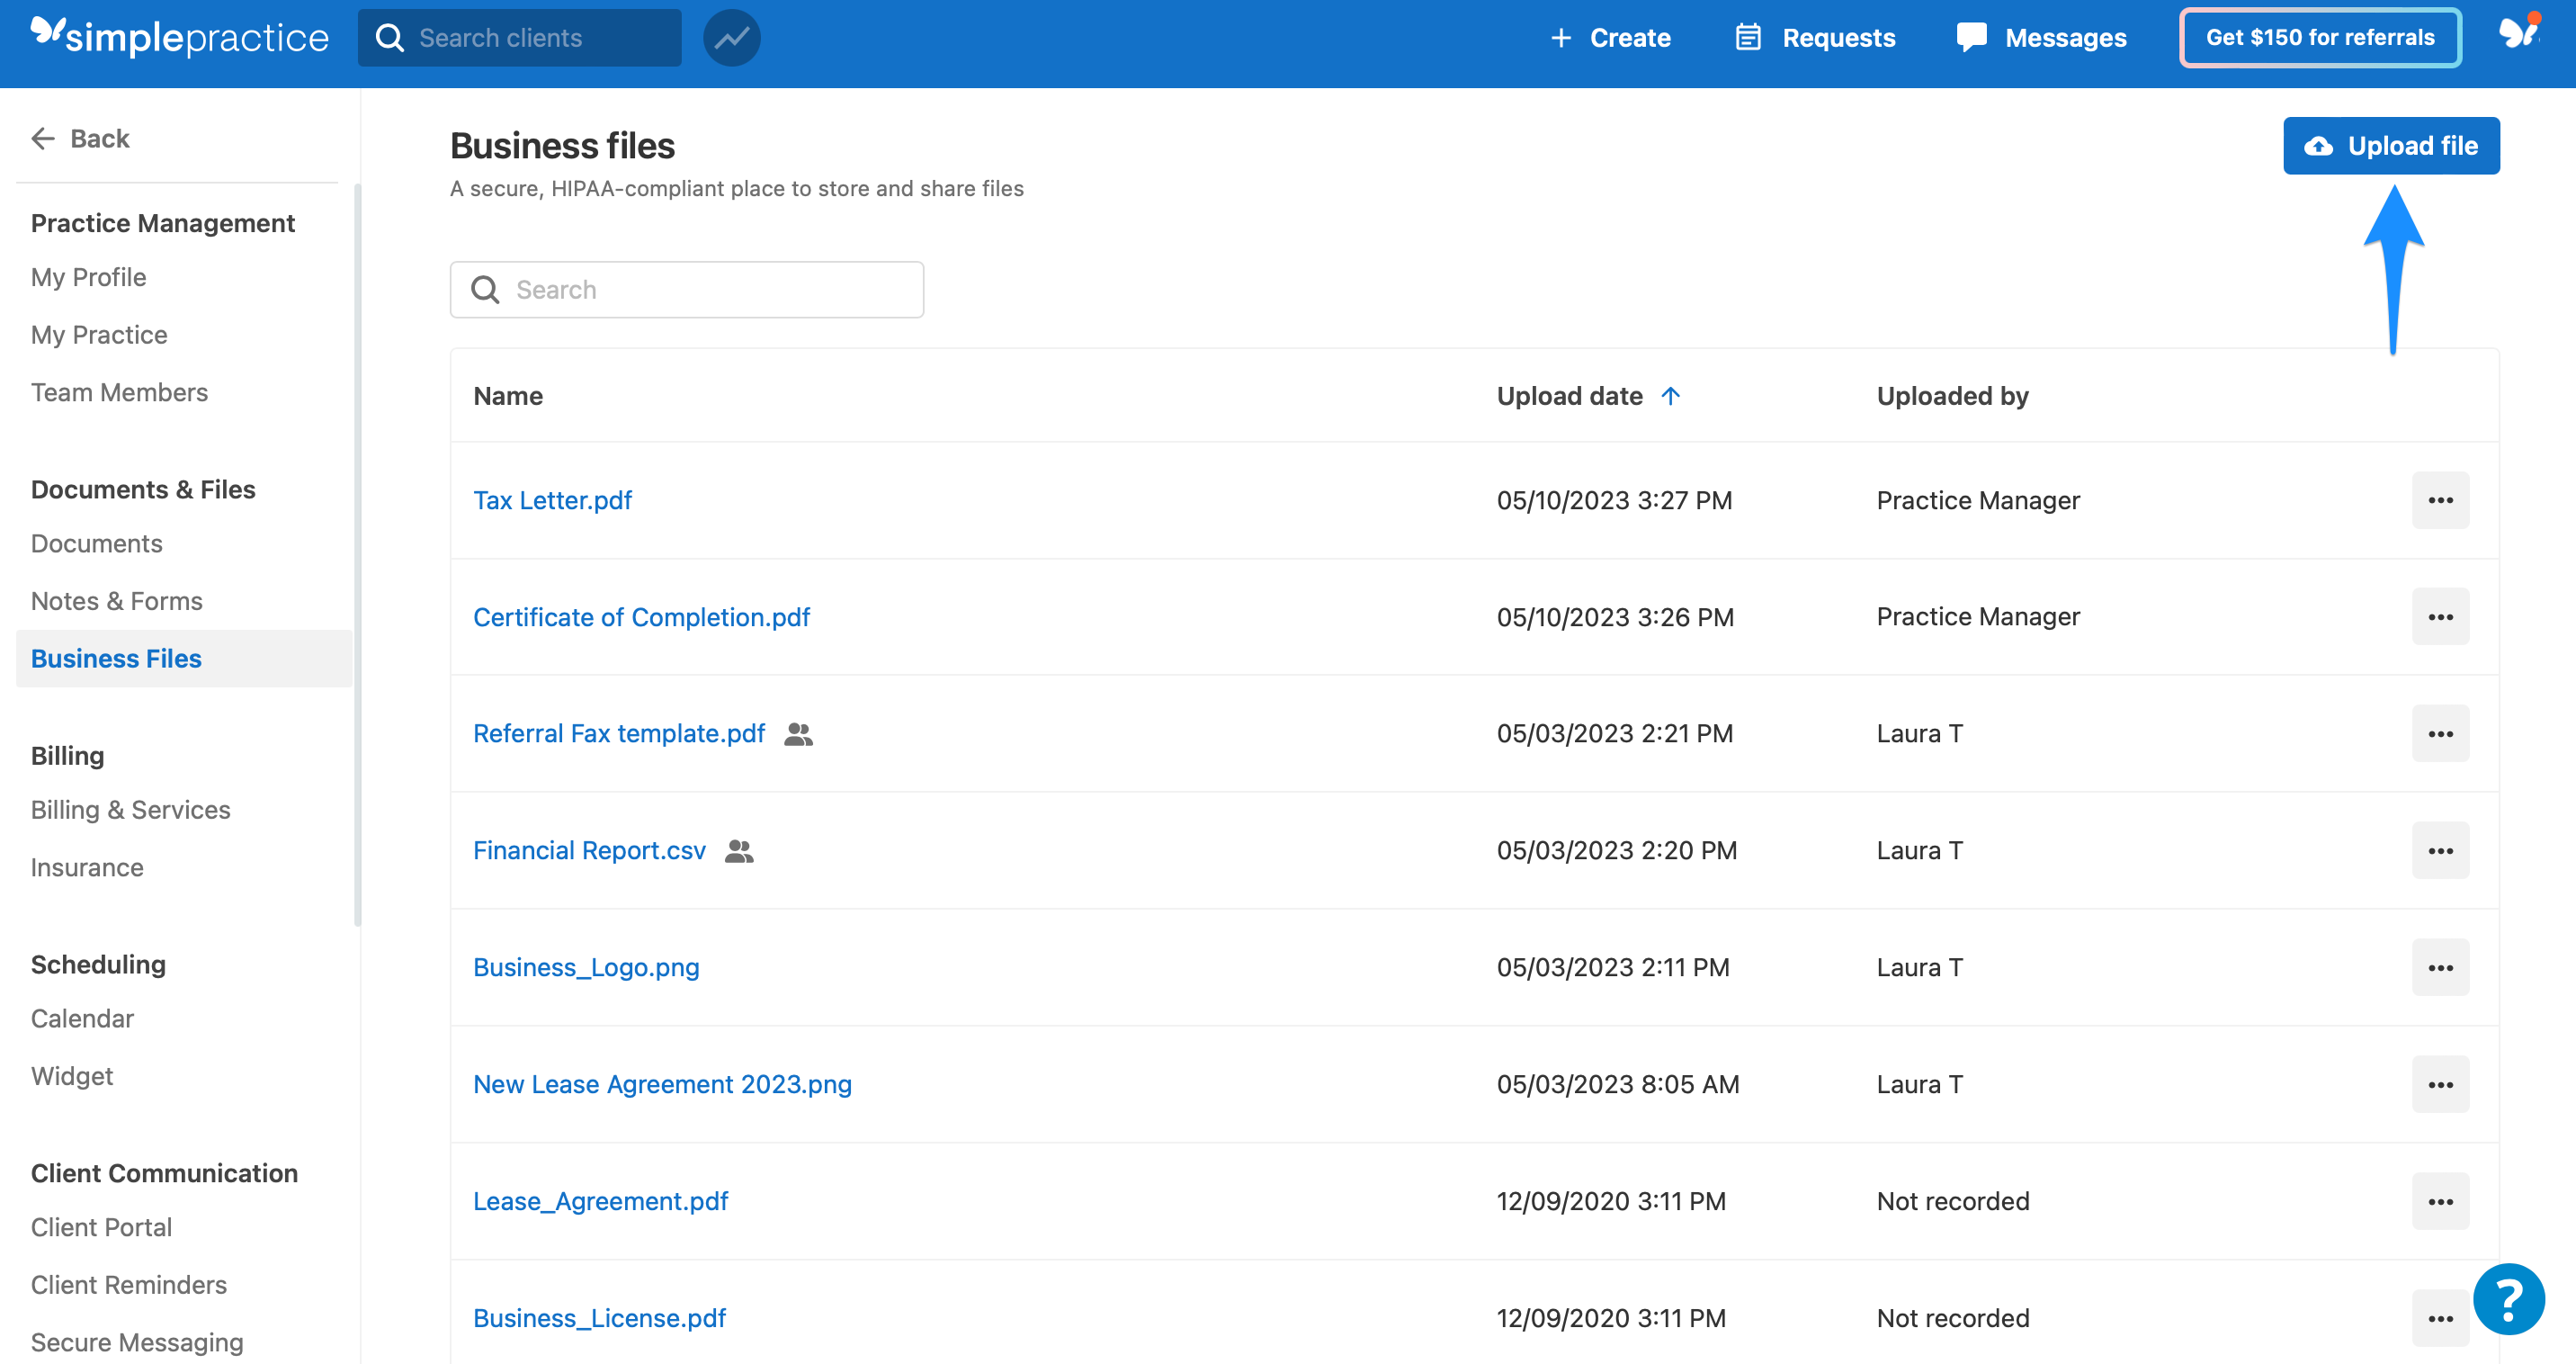Click the business files search field
The image size is (2576, 1364).
[687, 289]
